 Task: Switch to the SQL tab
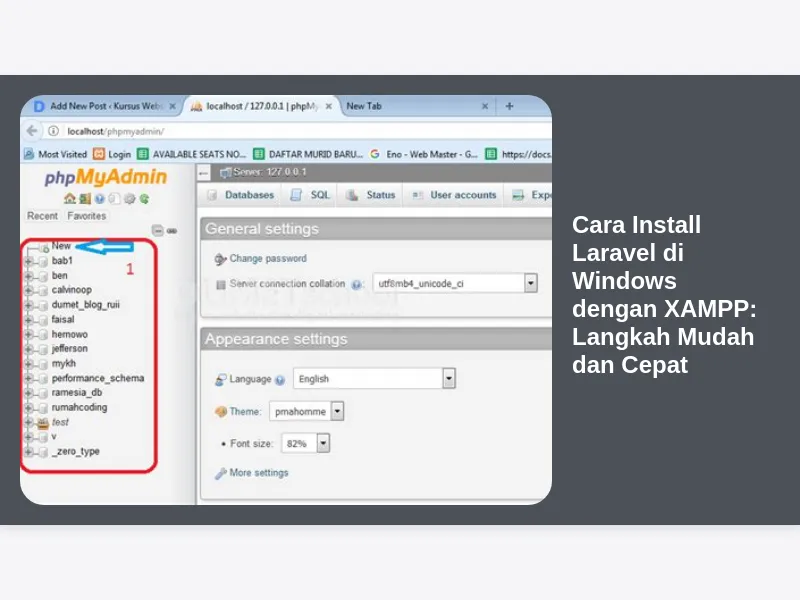pyautogui.click(x=311, y=195)
